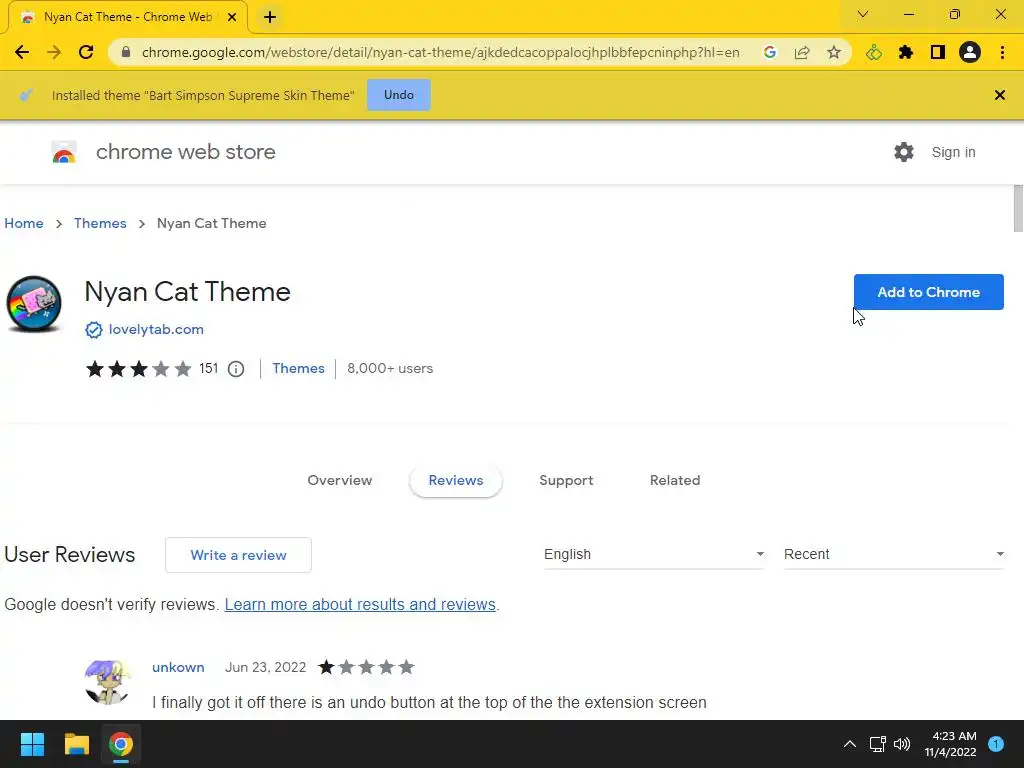Viewport: 1024px width, 768px height.
Task: Open the clock and date
Action: [950, 744]
